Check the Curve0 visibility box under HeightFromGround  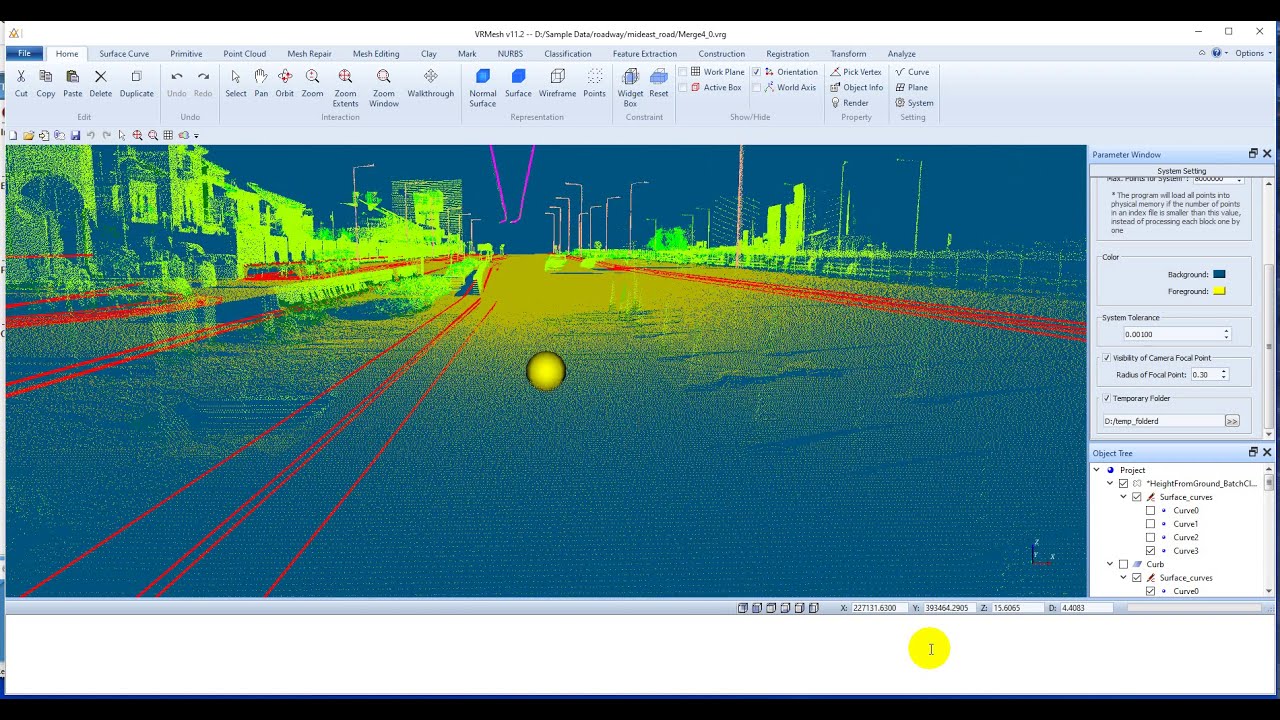click(1150, 510)
